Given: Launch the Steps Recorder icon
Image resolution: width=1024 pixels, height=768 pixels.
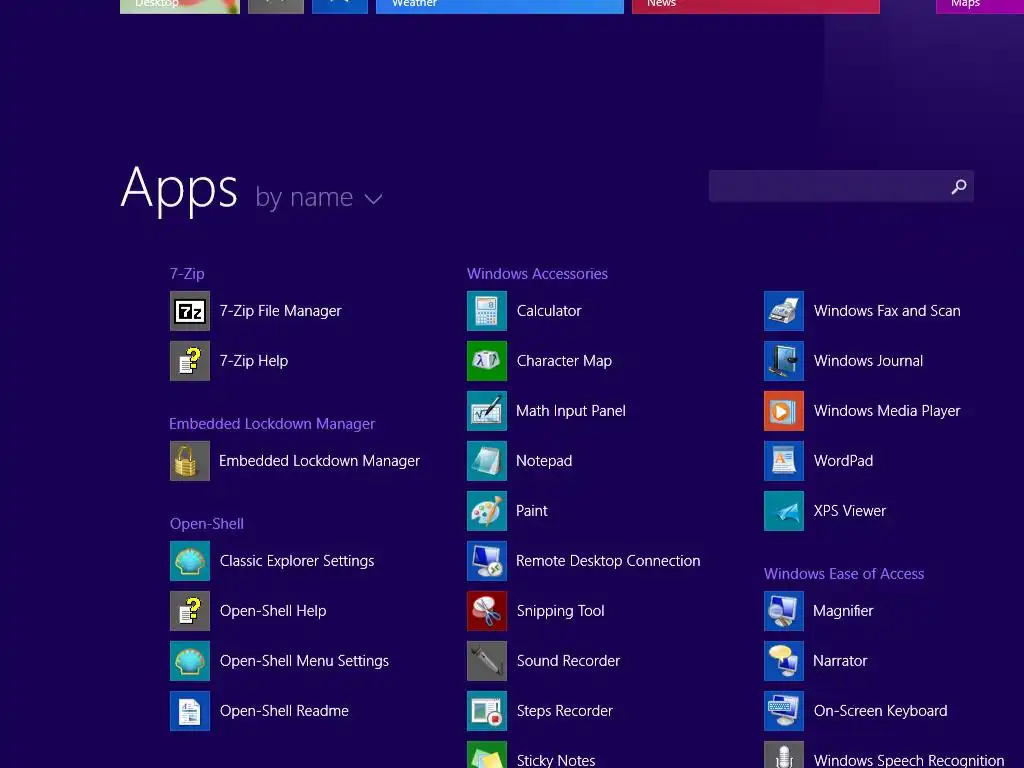Looking at the screenshot, I should pyautogui.click(x=487, y=711).
